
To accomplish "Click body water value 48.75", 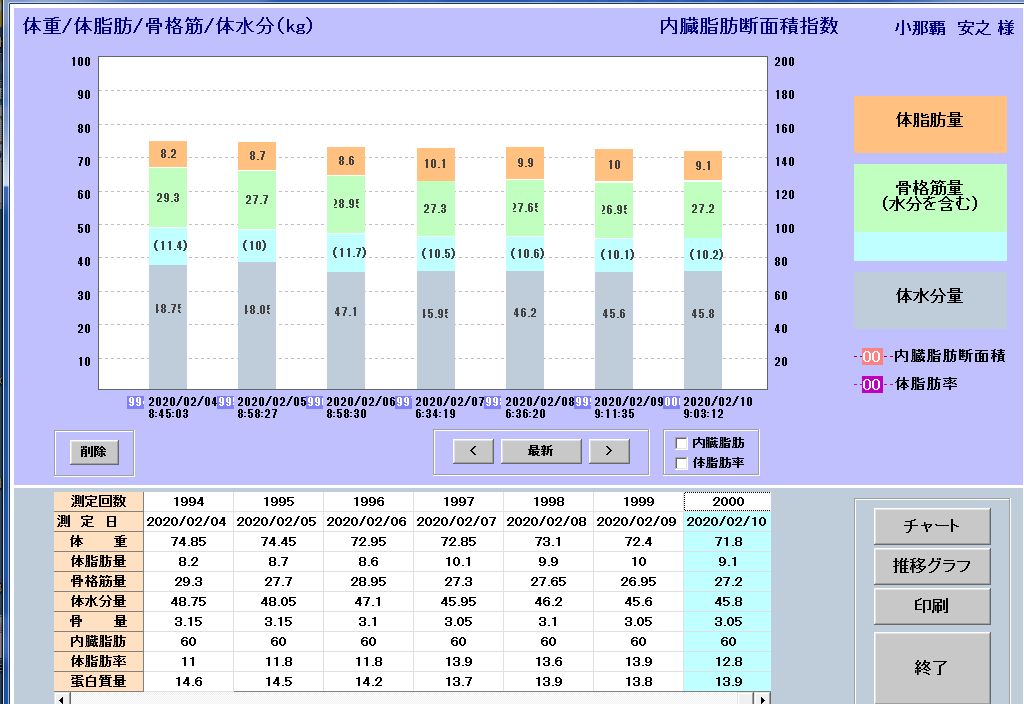I will pyautogui.click(x=189, y=601).
